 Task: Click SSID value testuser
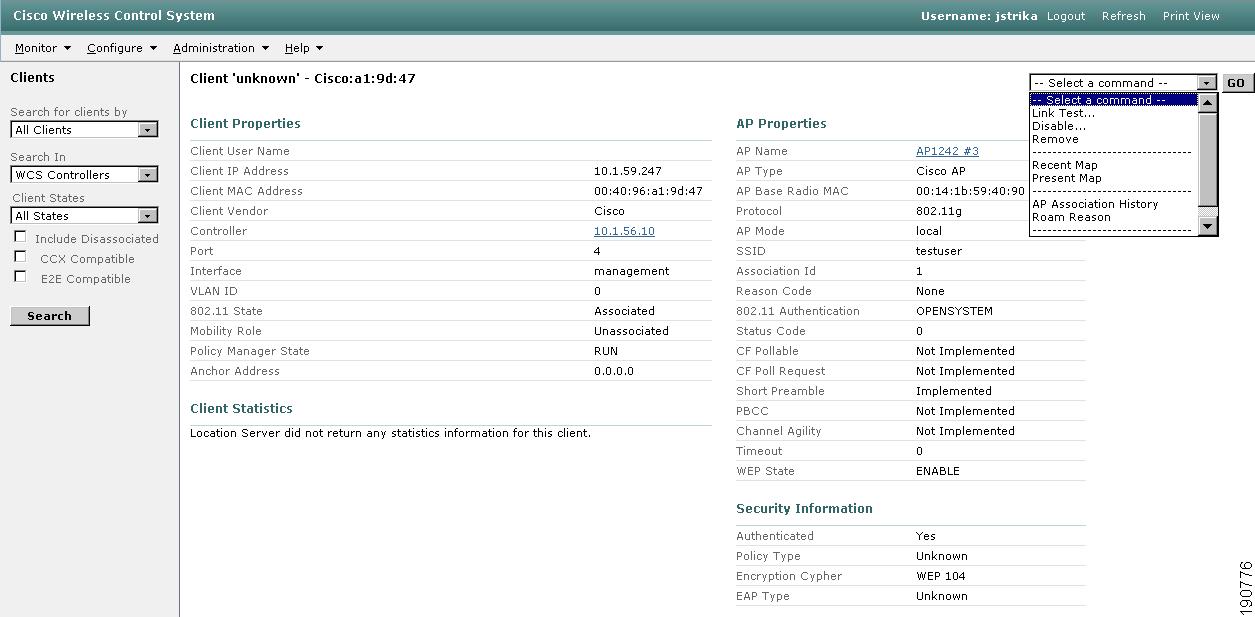[938, 251]
